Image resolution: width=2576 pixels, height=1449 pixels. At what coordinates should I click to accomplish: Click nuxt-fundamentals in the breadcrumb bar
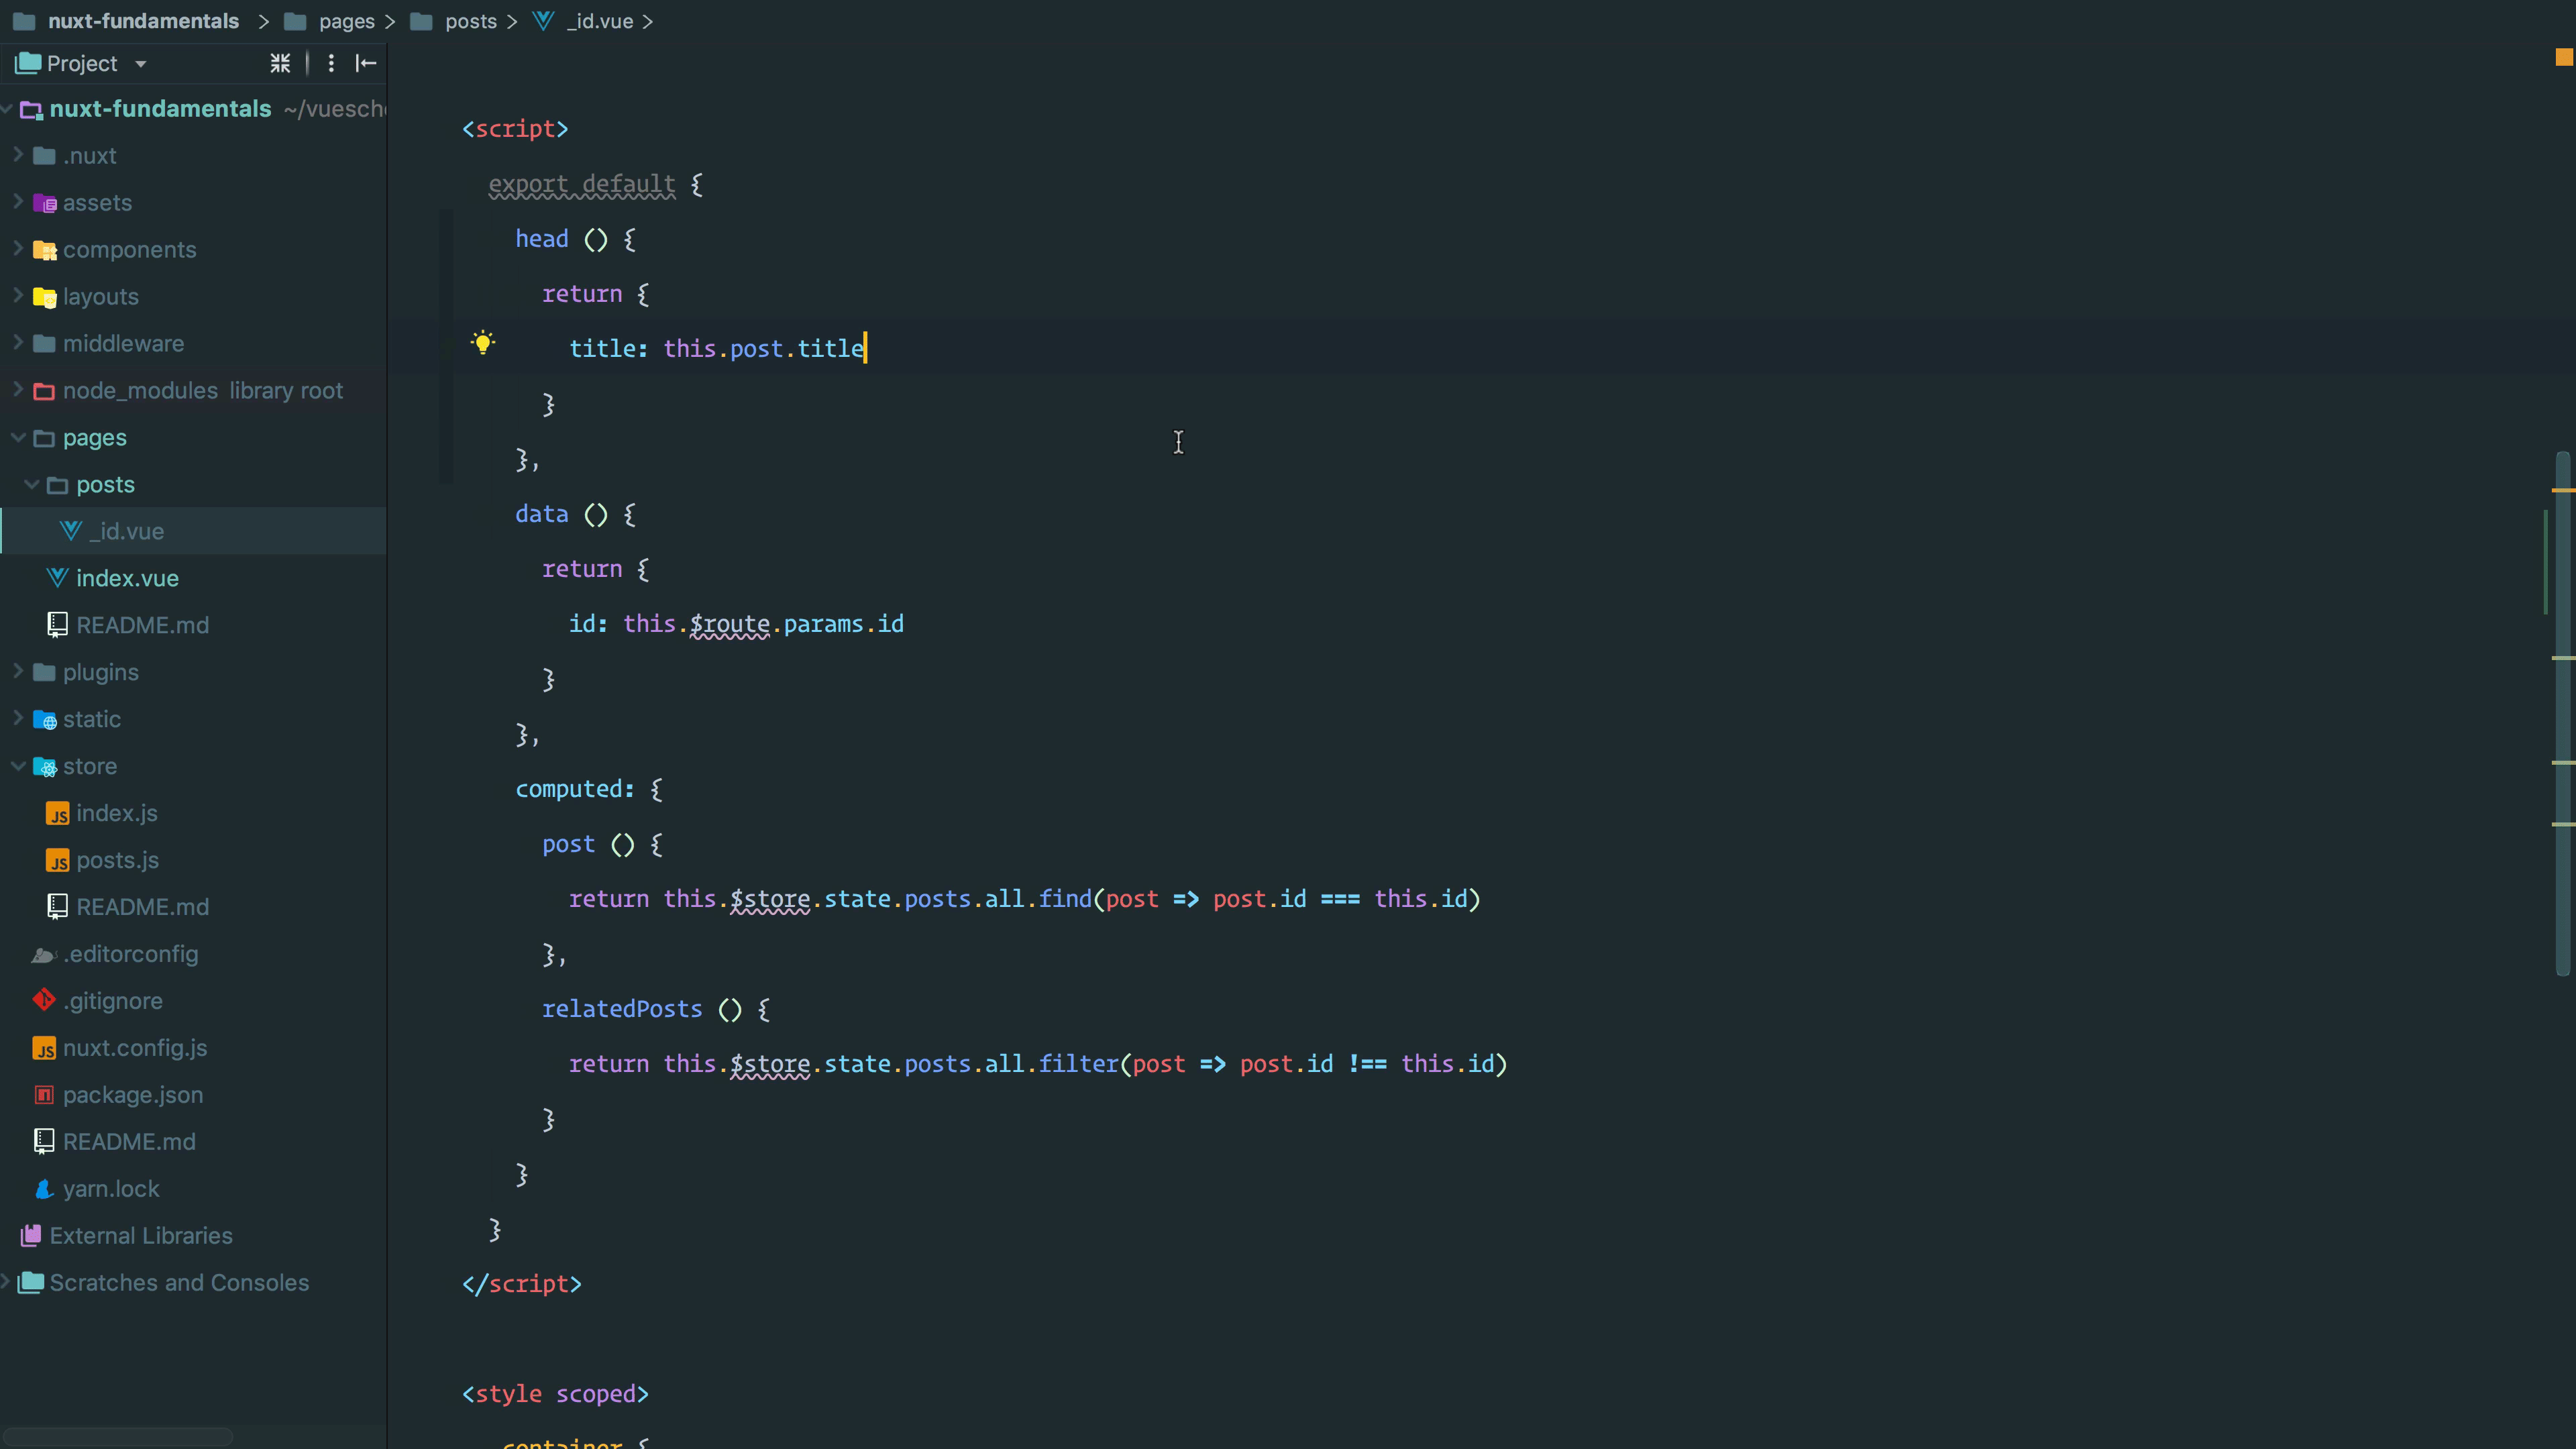[143, 21]
